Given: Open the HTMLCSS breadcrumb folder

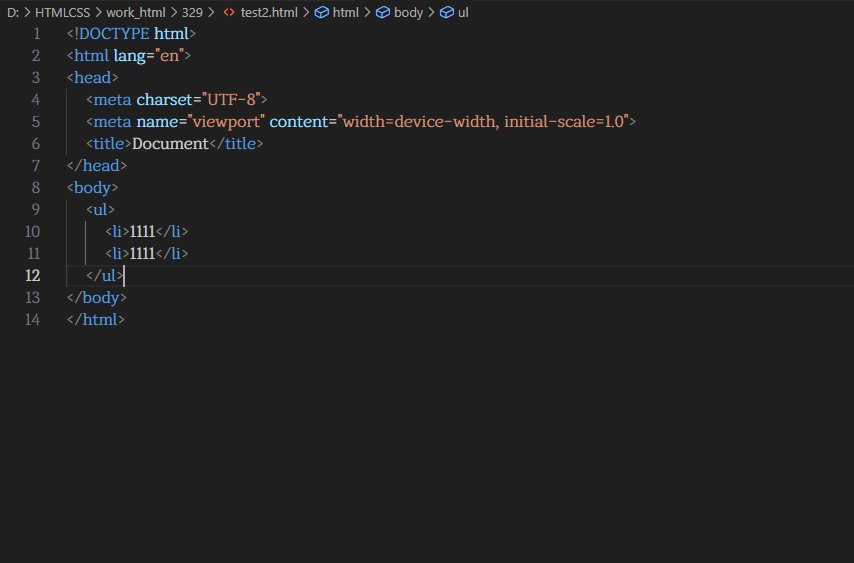Looking at the screenshot, I should [x=62, y=13].
